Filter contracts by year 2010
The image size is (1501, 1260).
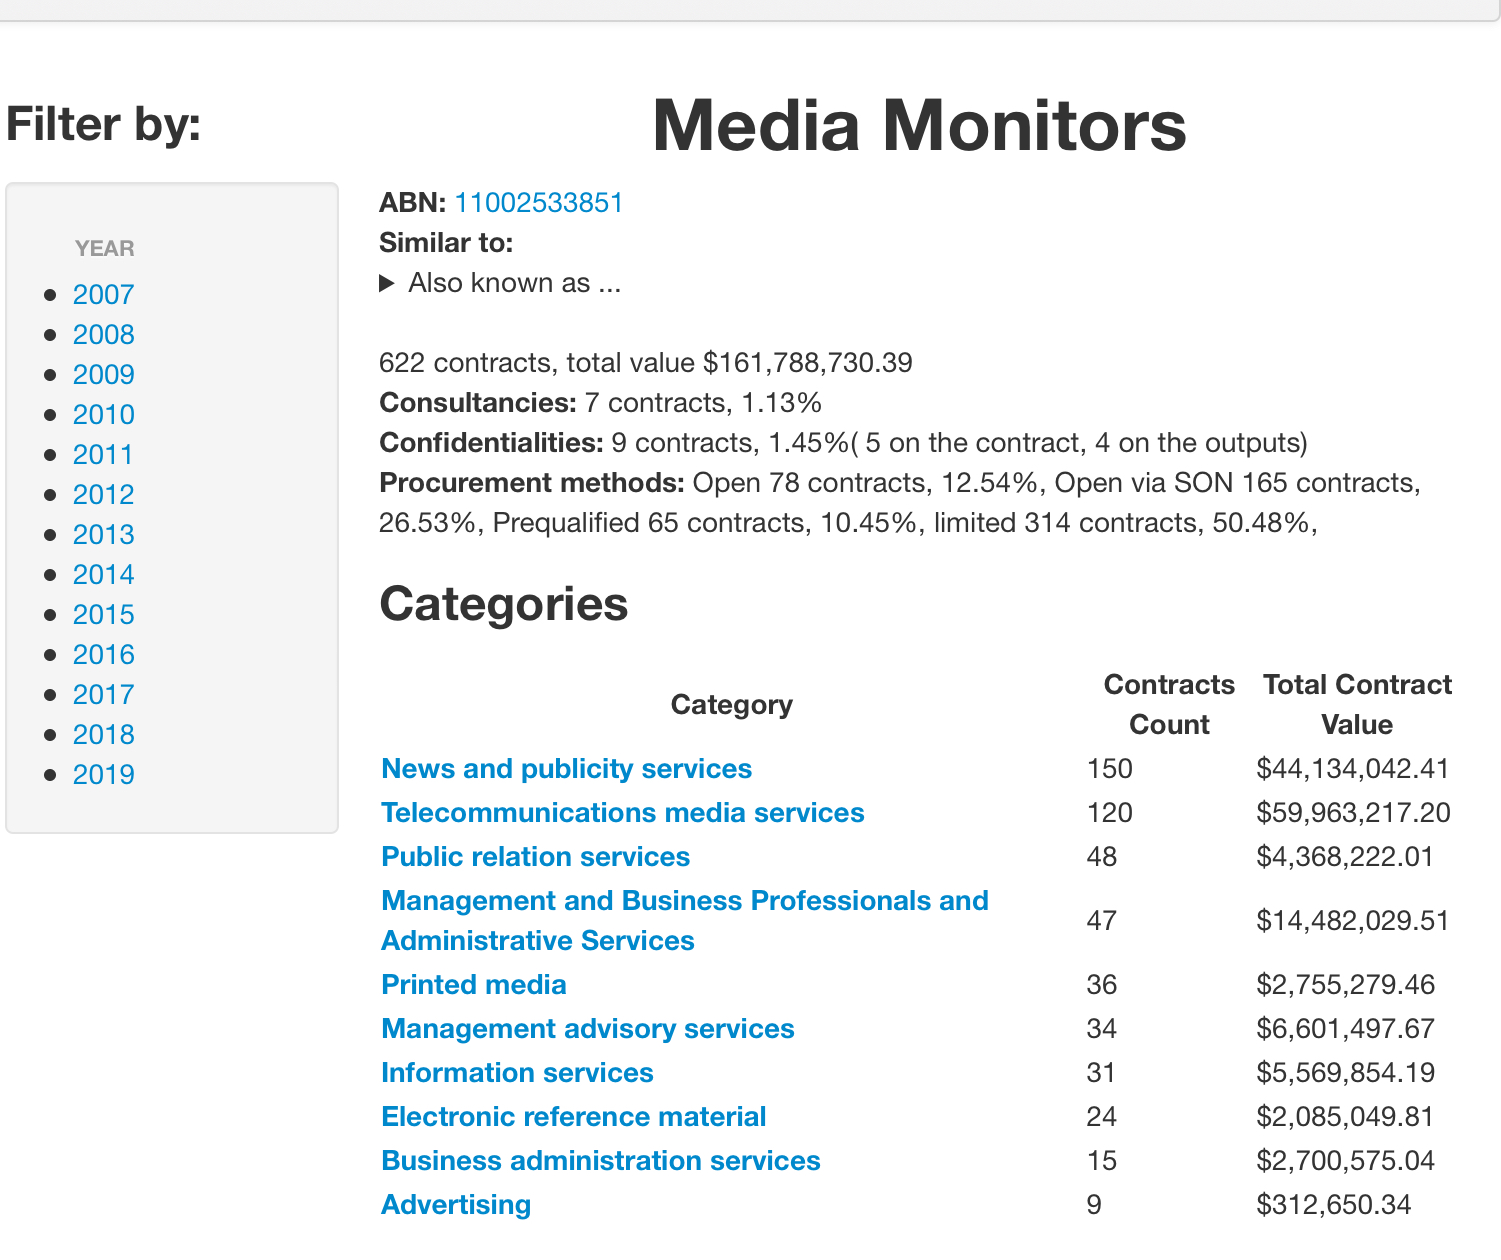point(103,415)
